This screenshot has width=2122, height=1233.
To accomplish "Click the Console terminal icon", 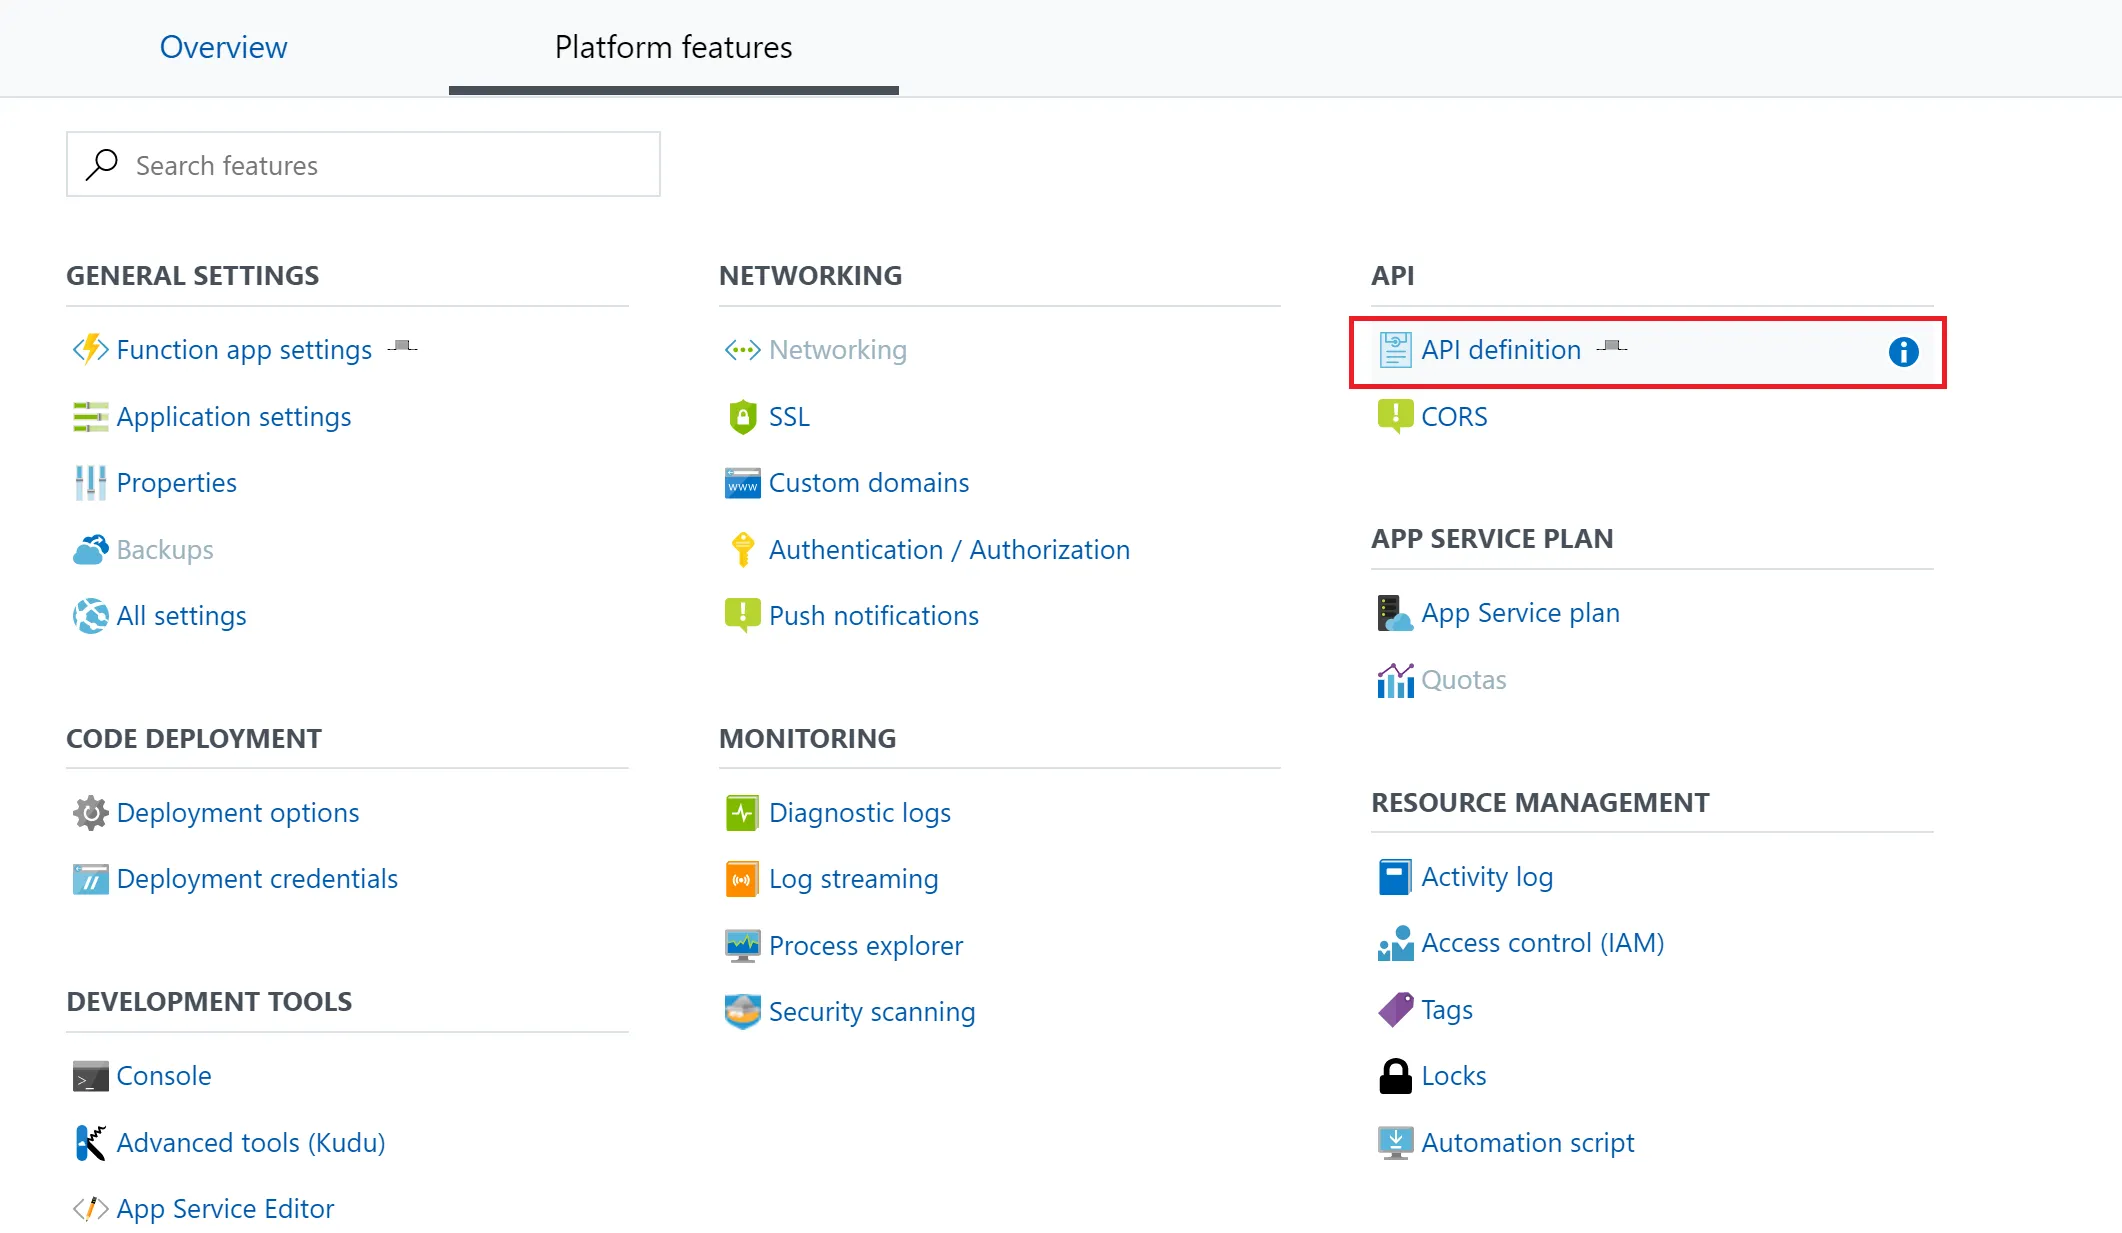I will [90, 1076].
